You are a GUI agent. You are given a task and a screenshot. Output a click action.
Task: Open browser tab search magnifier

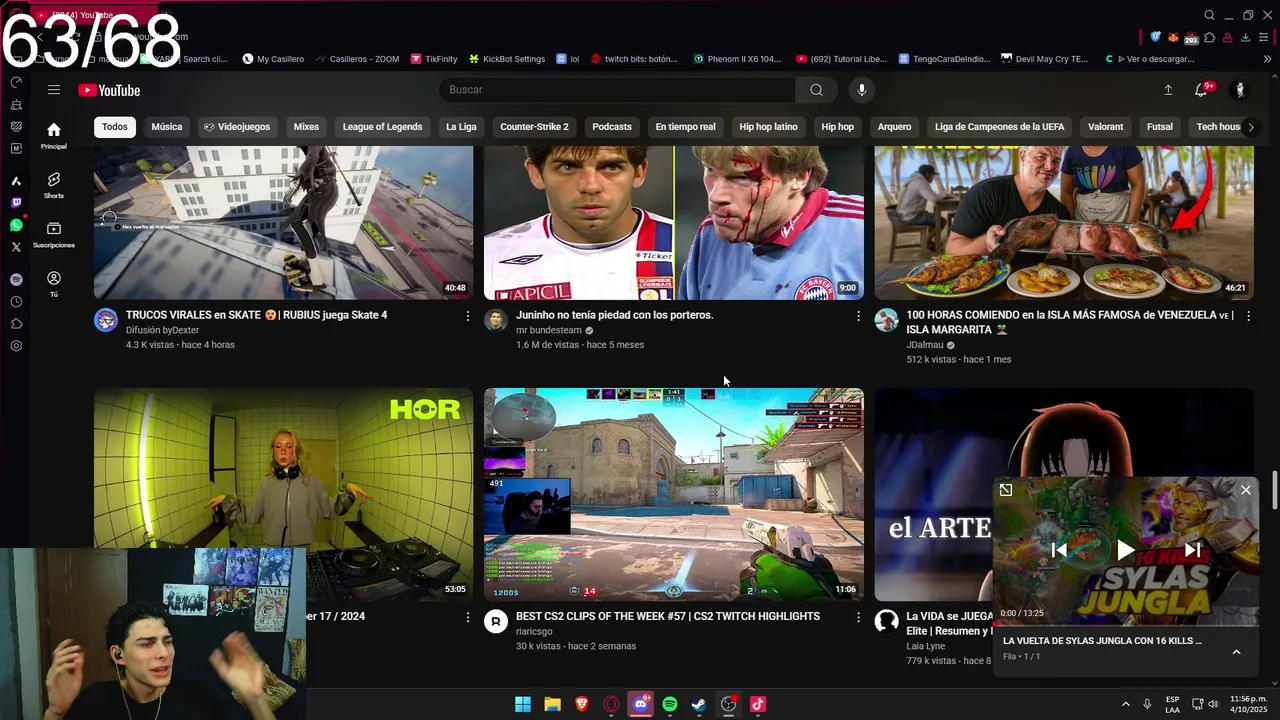click(1209, 15)
